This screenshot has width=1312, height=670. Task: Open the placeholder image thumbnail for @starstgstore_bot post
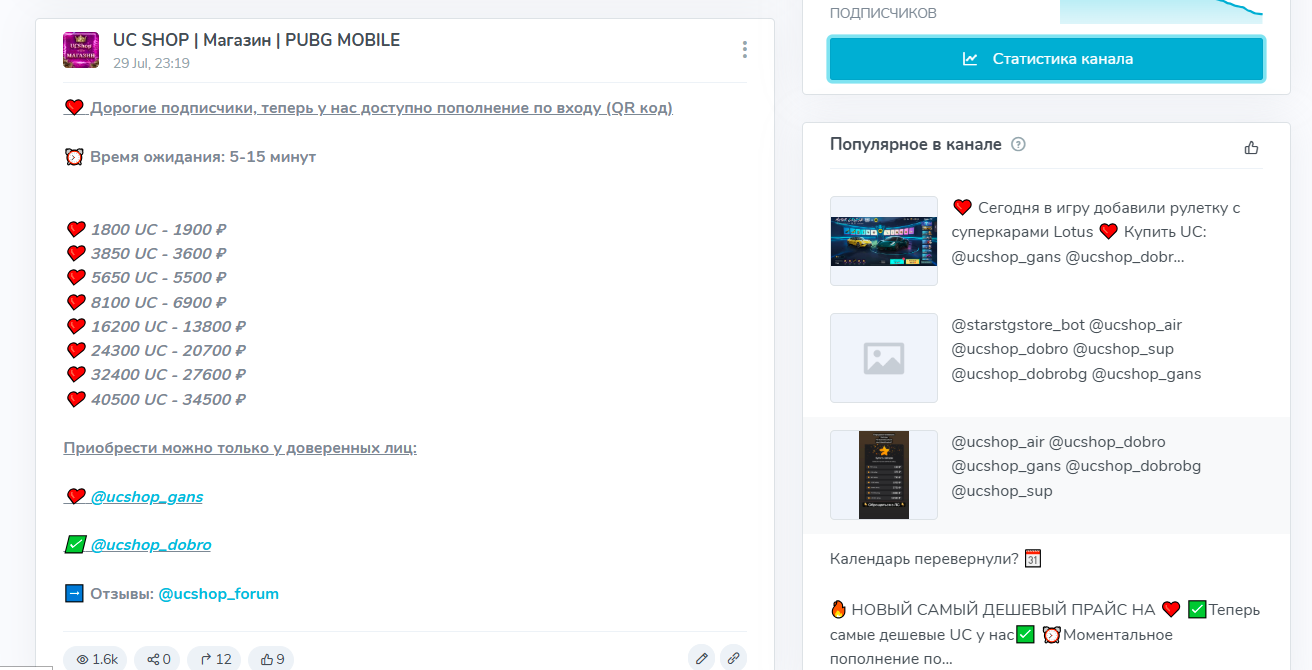(x=884, y=358)
